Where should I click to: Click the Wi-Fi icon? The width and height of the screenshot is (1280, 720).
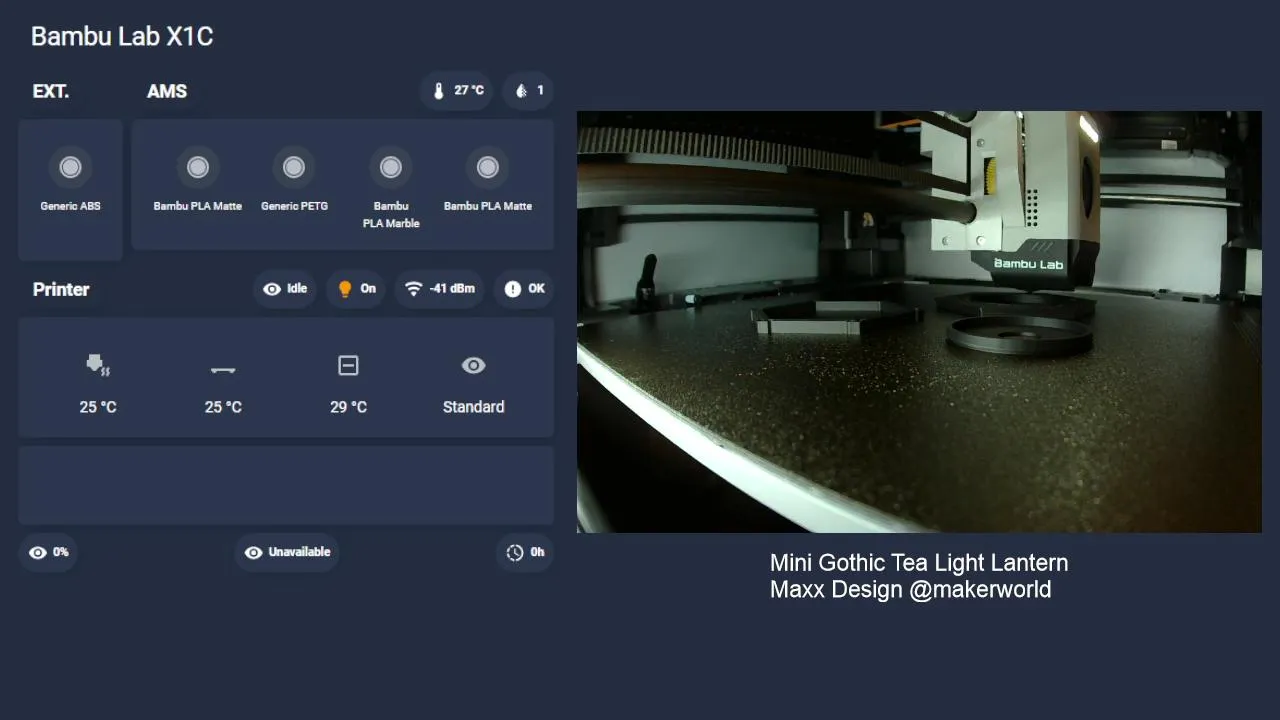413,289
